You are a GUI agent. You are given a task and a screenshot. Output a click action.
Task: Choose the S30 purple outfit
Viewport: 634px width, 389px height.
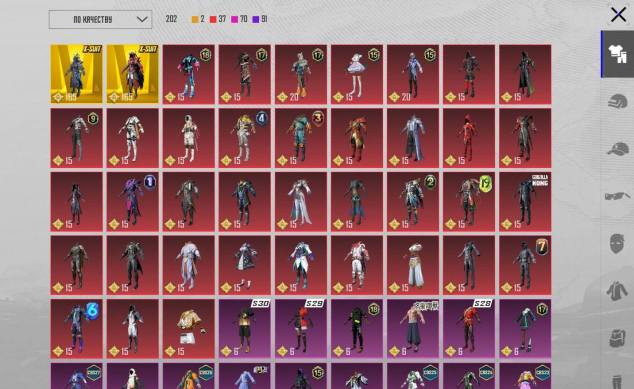pyautogui.click(x=245, y=329)
